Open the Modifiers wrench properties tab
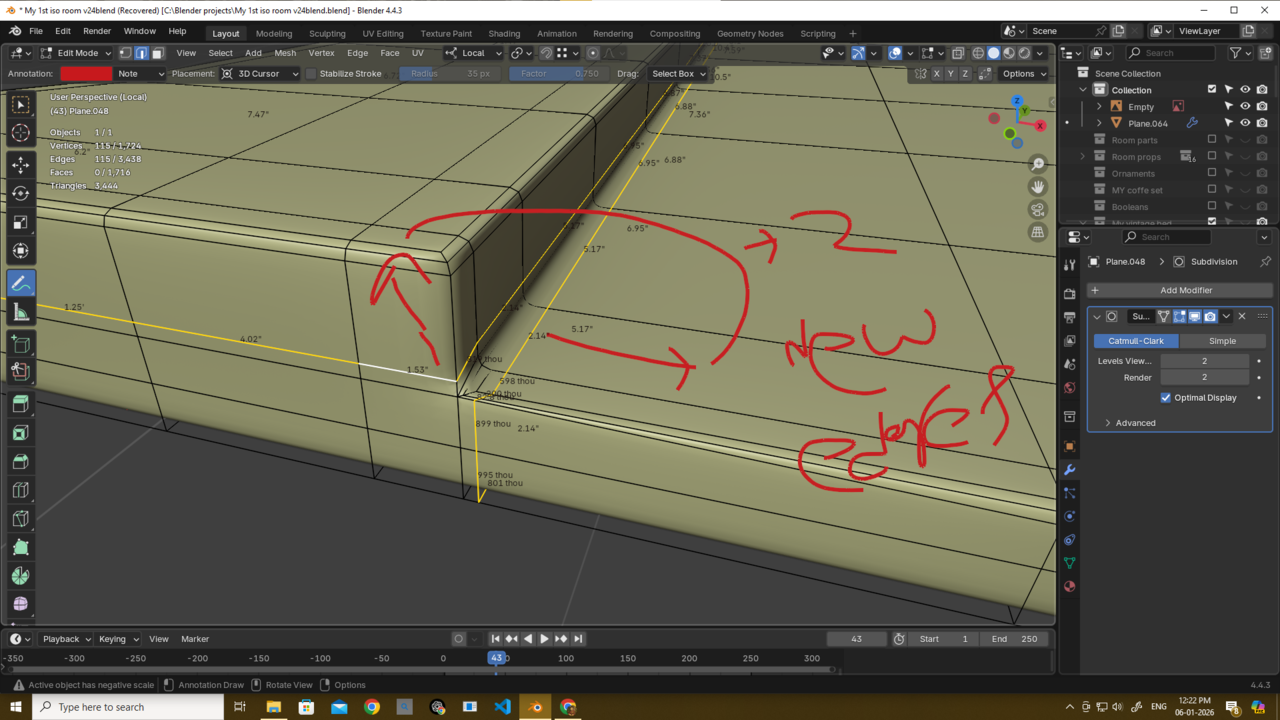 pos(1069,469)
